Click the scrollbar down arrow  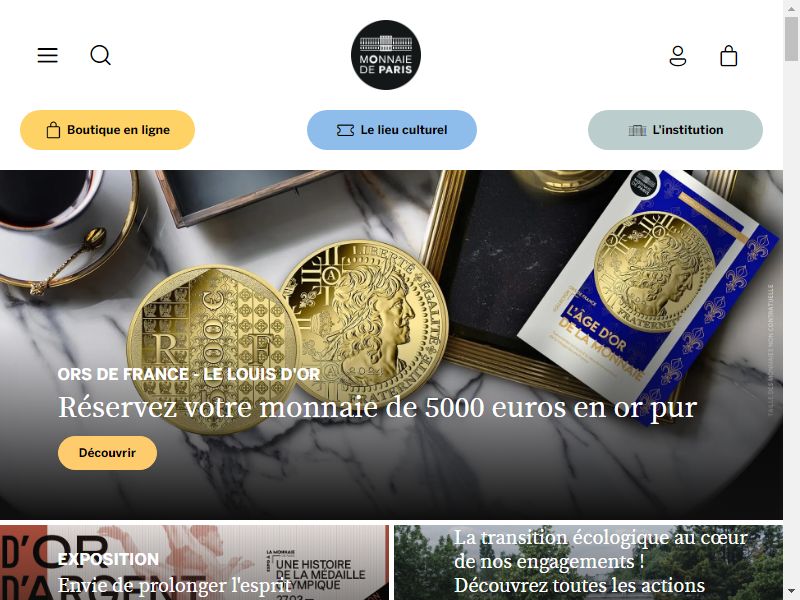(x=791, y=592)
